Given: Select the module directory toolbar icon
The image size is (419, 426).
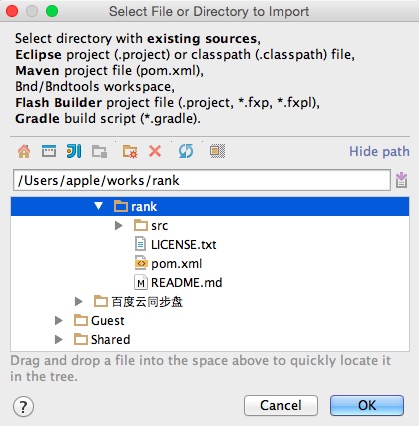Looking at the screenshot, I should click(99, 152).
